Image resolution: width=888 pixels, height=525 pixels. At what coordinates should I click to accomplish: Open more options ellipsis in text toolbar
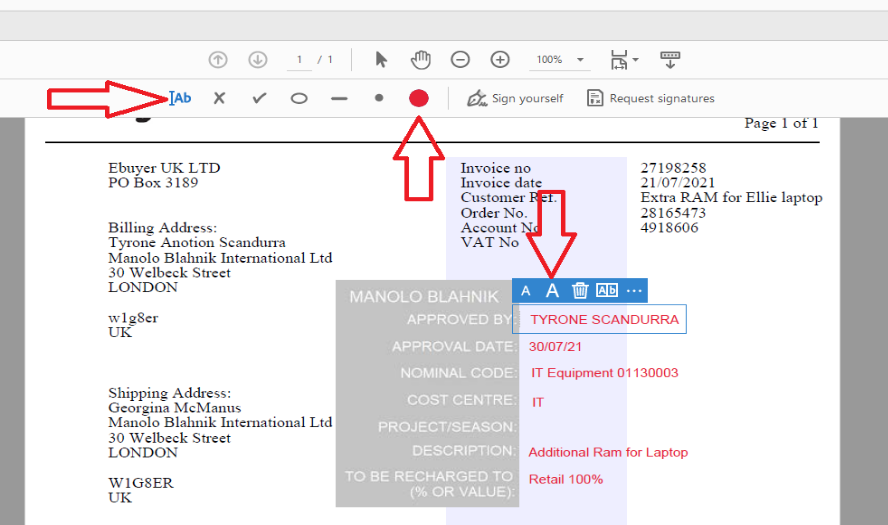[x=634, y=291]
